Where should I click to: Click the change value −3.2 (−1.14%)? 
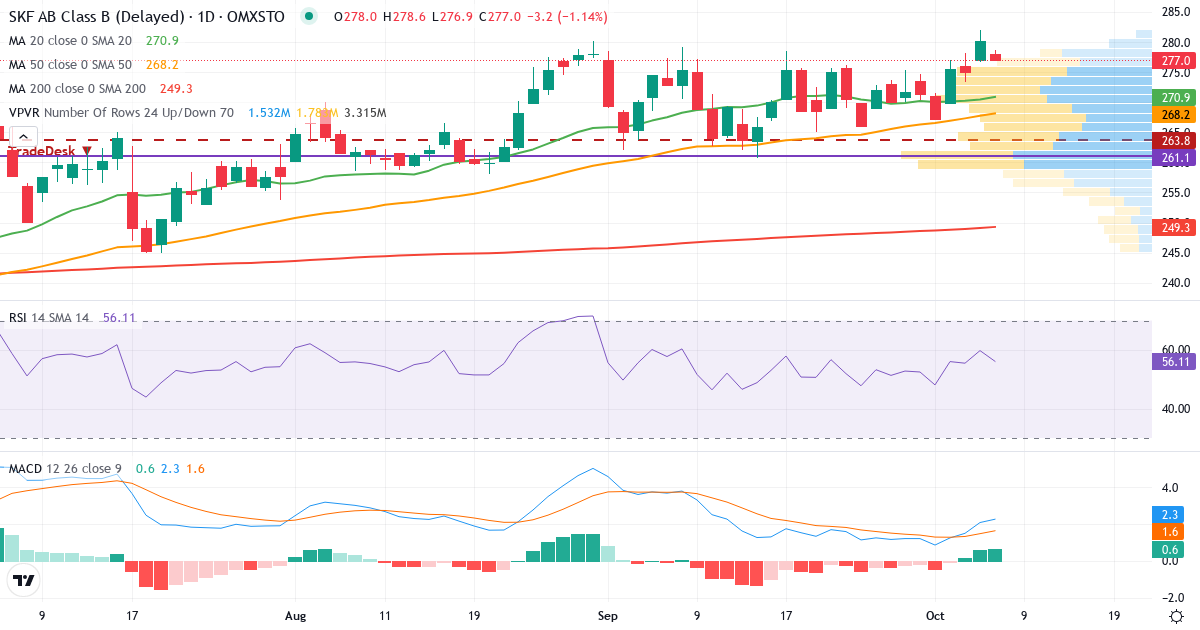(566, 17)
